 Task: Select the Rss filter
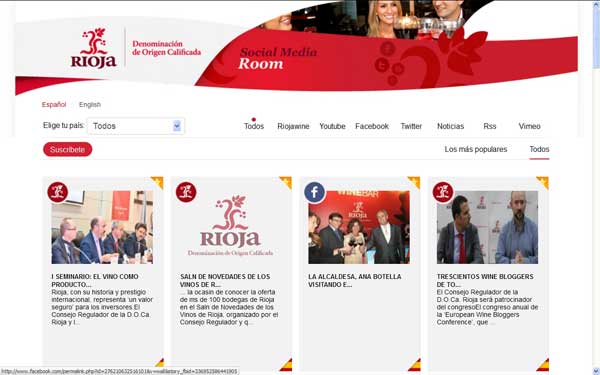coord(489,126)
